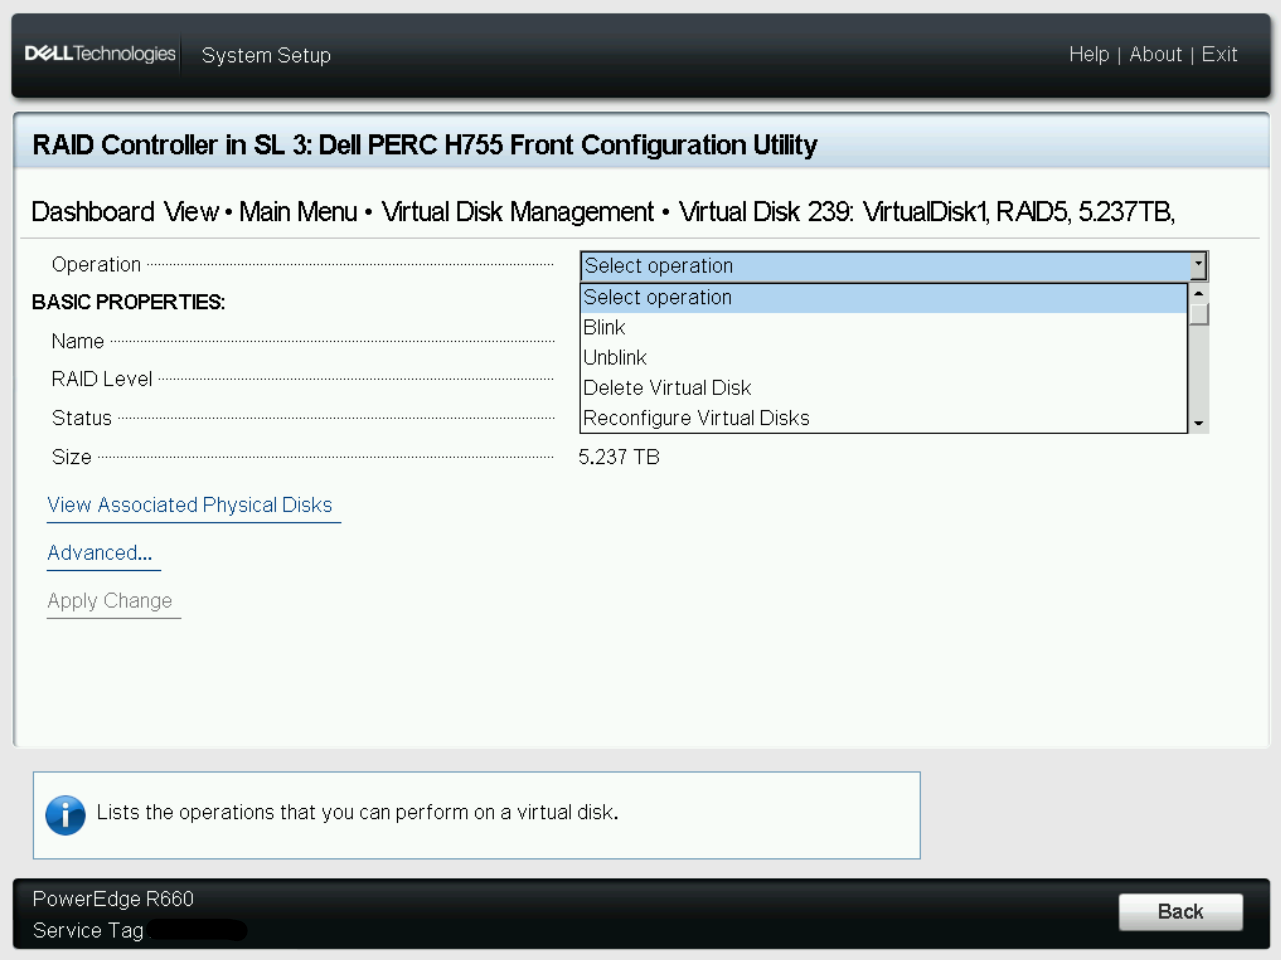The image size is (1281, 960).
Task: Click the blue info icon
Action: click(65, 815)
